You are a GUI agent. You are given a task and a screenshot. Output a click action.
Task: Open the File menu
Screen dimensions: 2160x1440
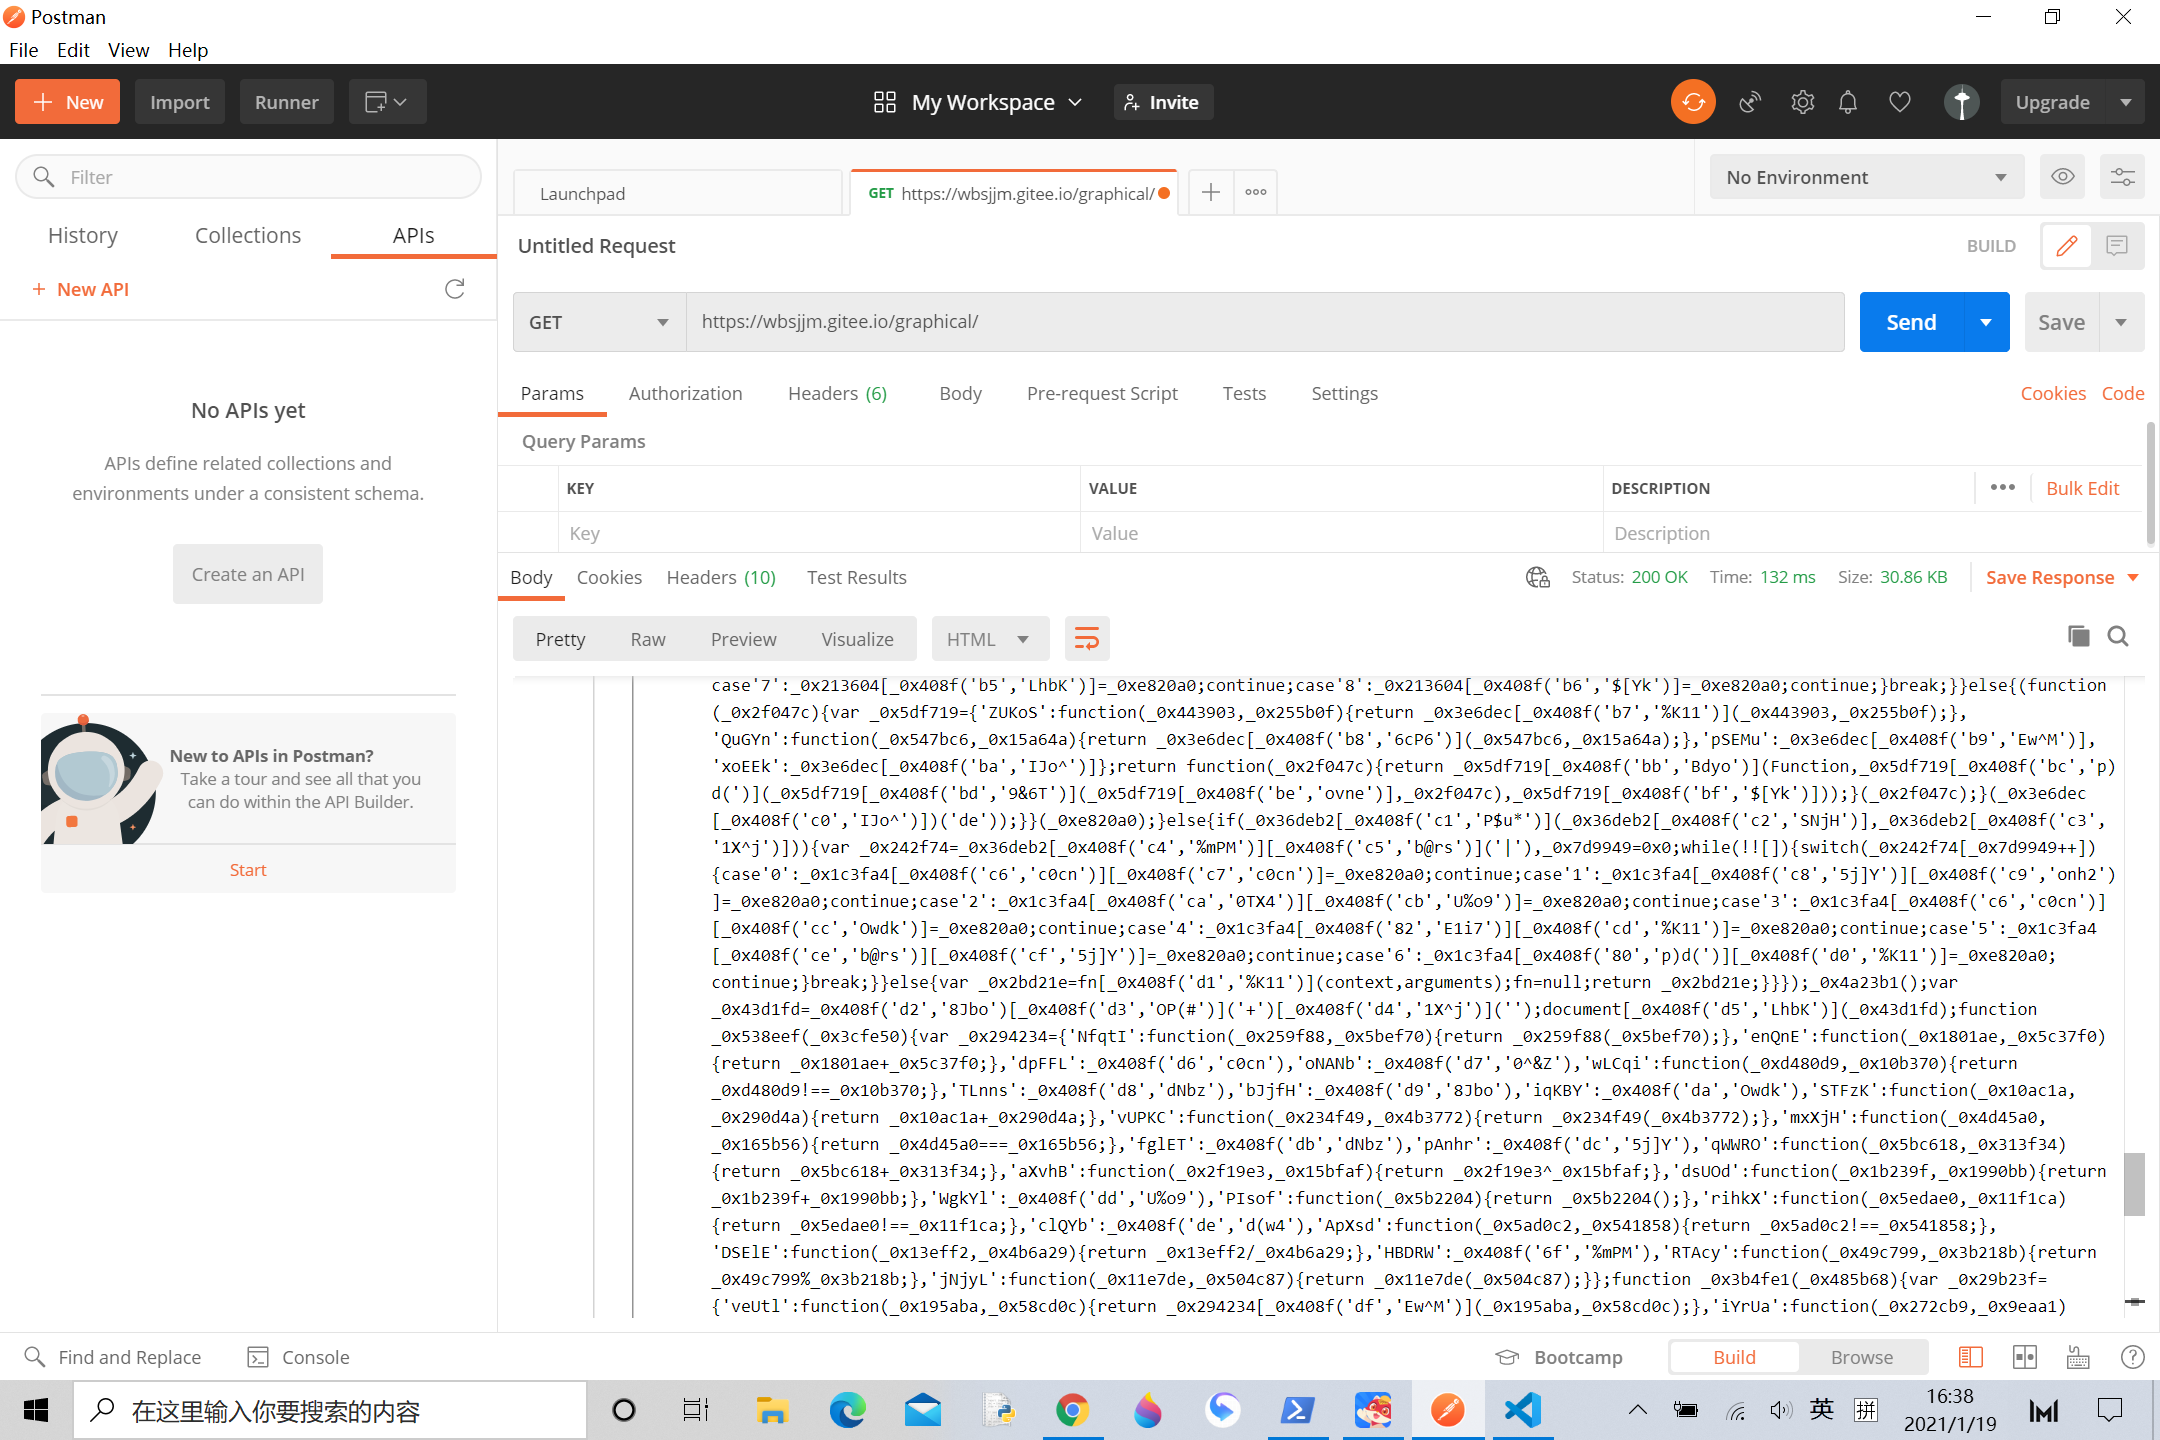tap(23, 50)
